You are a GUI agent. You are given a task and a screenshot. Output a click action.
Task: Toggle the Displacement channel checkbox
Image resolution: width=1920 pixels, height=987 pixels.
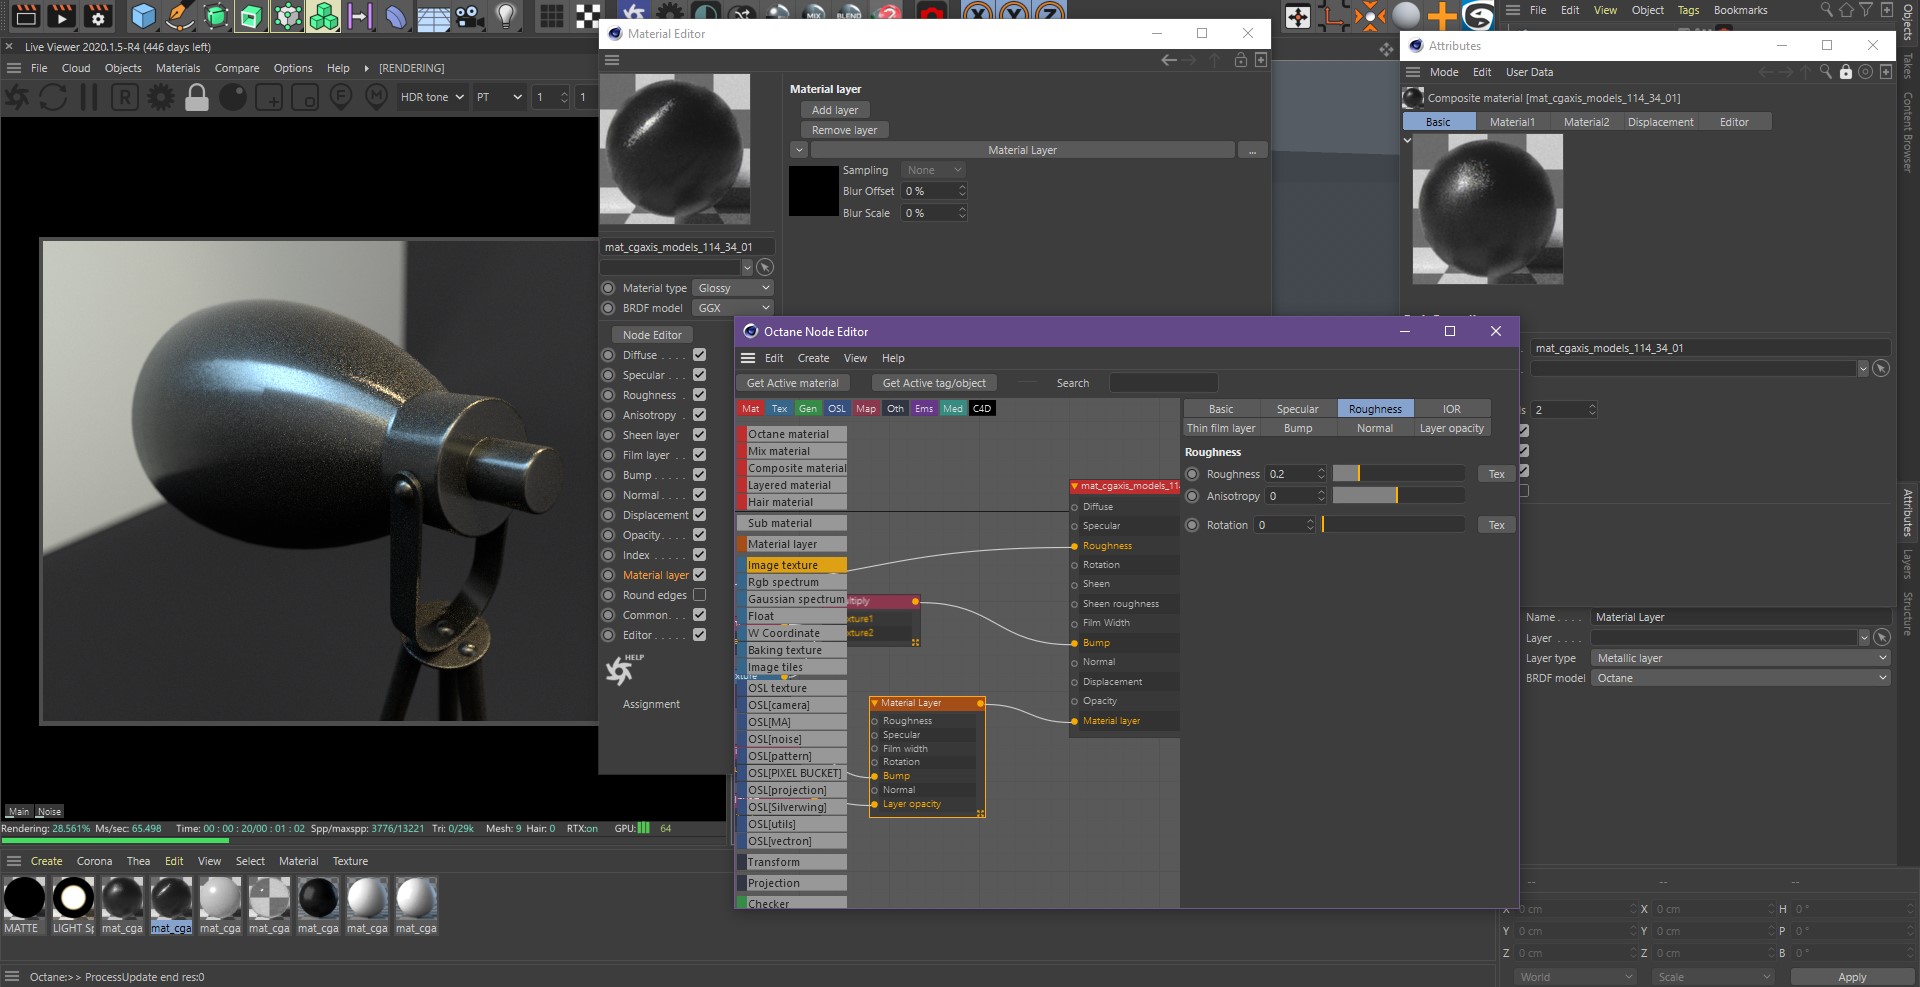pyautogui.click(x=700, y=515)
